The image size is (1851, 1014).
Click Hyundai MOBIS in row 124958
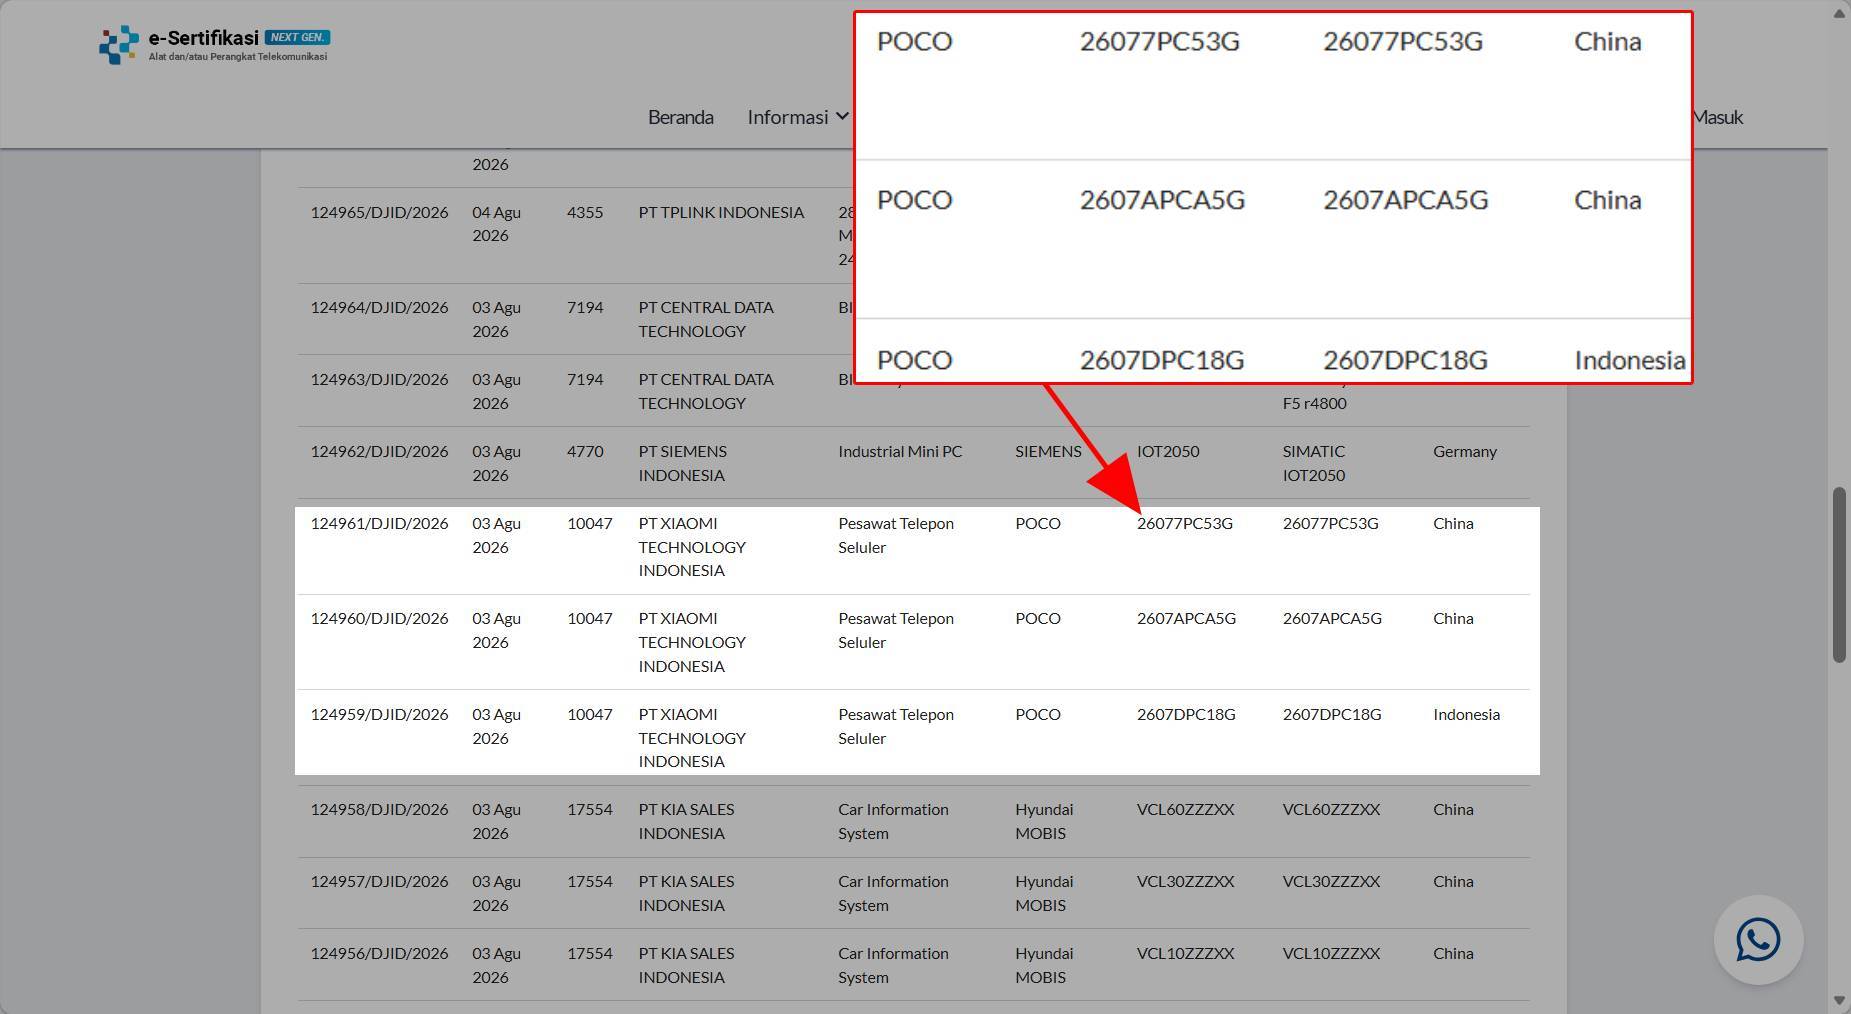(x=1044, y=821)
